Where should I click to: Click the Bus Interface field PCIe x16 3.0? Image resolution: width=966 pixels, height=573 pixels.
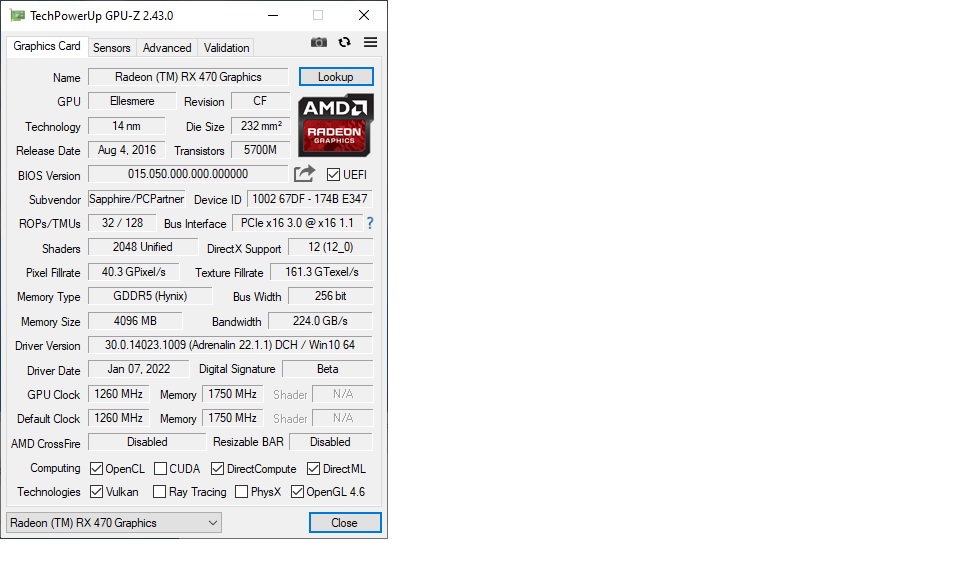(297, 222)
